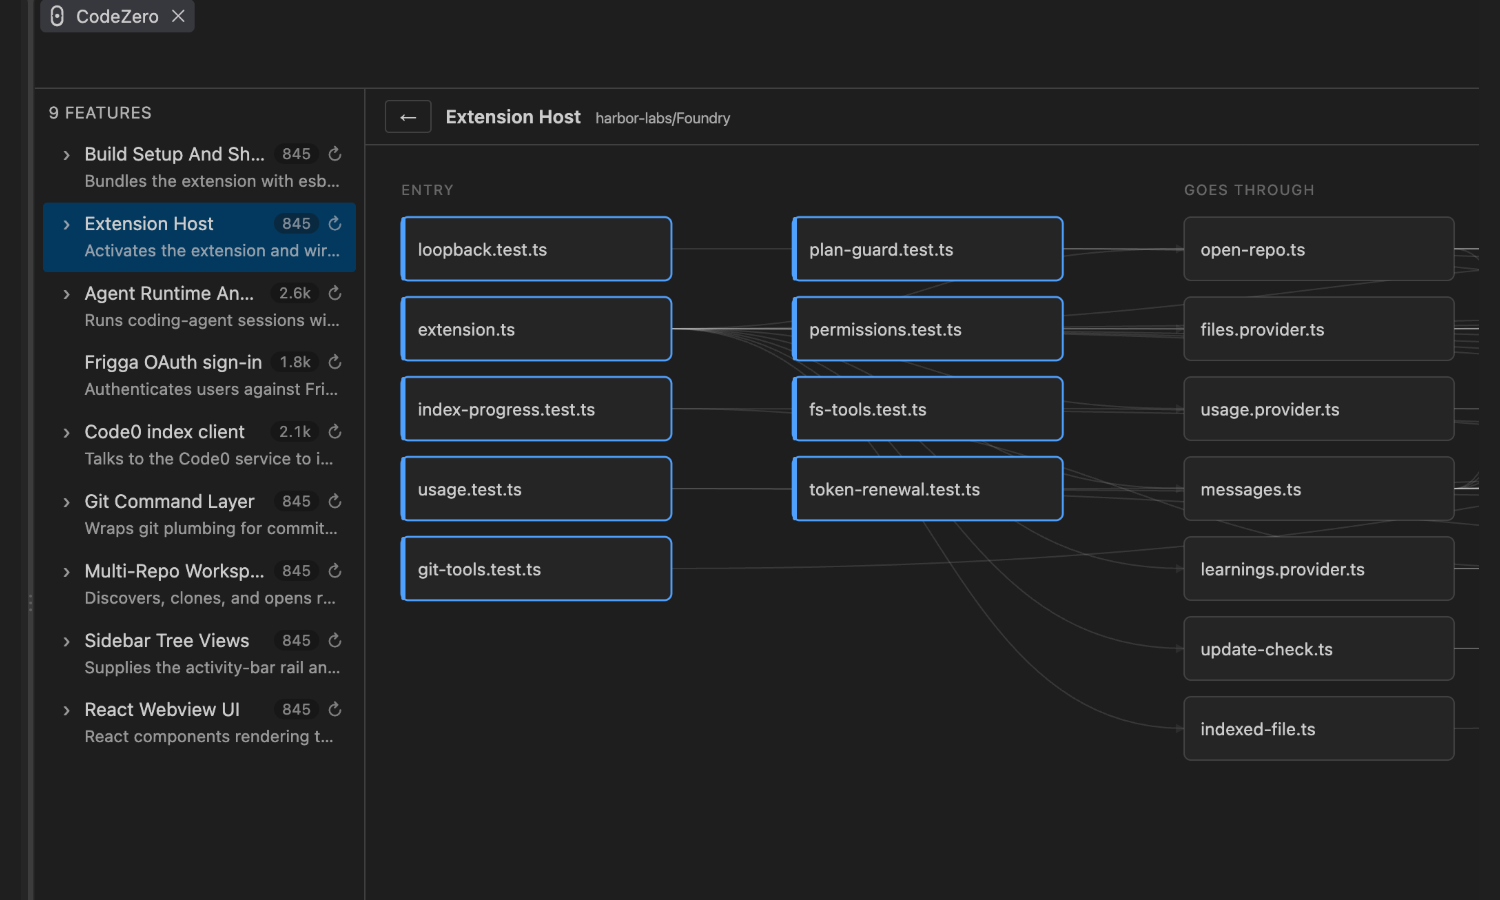Click the CodeZero tab icon
Screen dimensions: 1500x900
(x=57, y=16)
